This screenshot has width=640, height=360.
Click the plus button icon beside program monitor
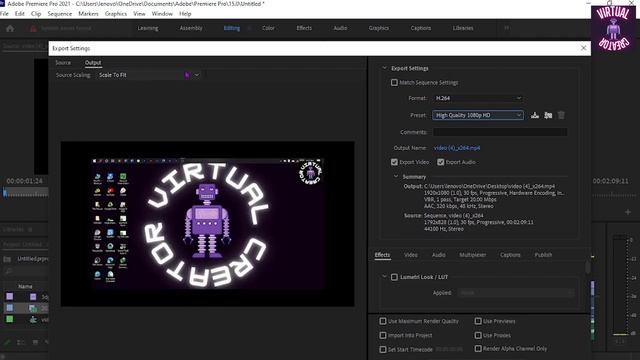(x=628, y=212)
